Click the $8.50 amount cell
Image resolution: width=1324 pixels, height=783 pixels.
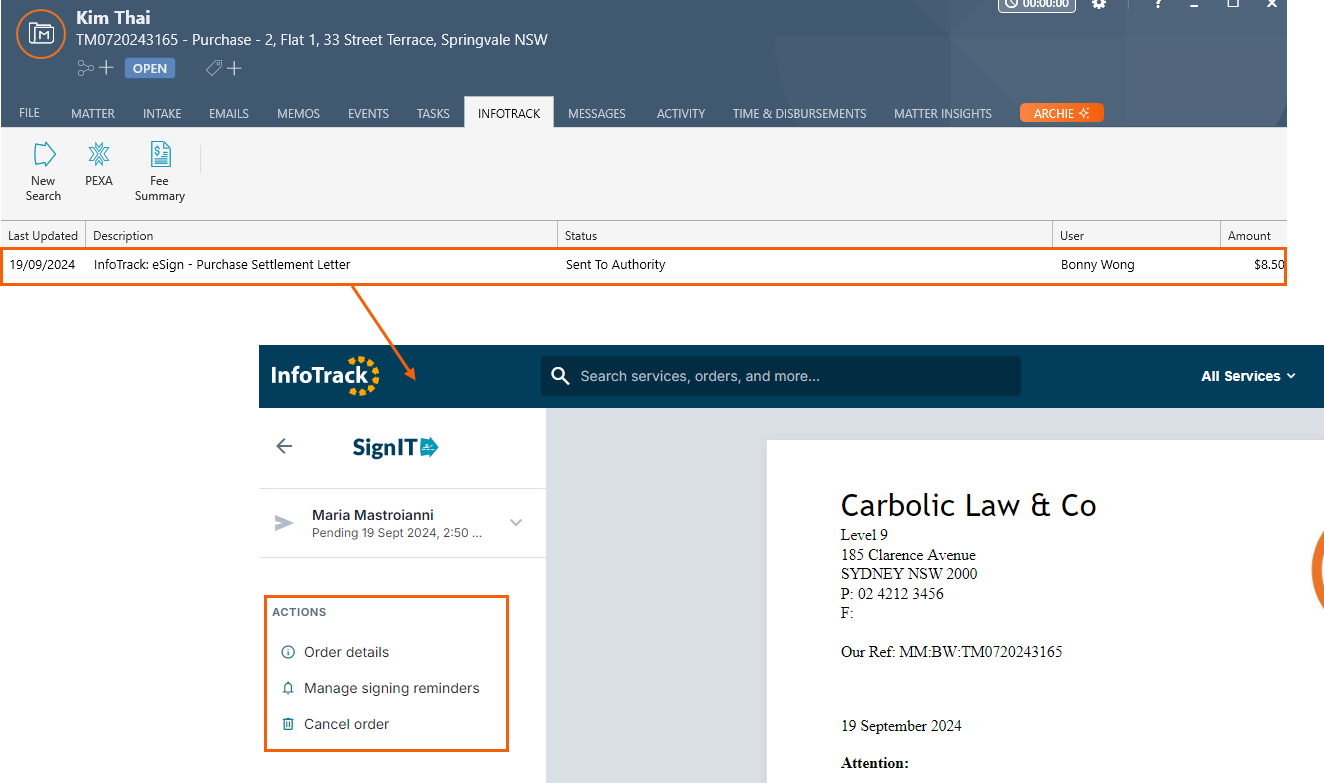1269,265
